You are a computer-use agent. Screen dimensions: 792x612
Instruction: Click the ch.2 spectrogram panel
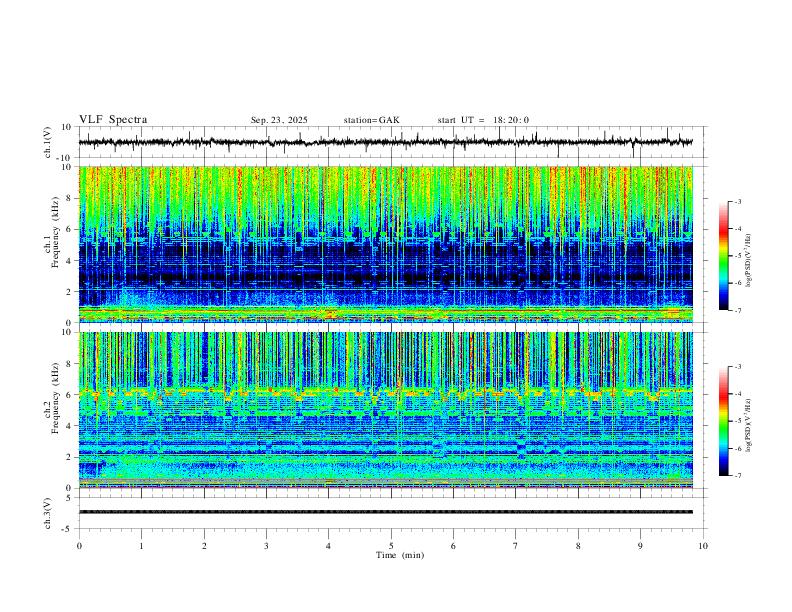pos(385,410)
